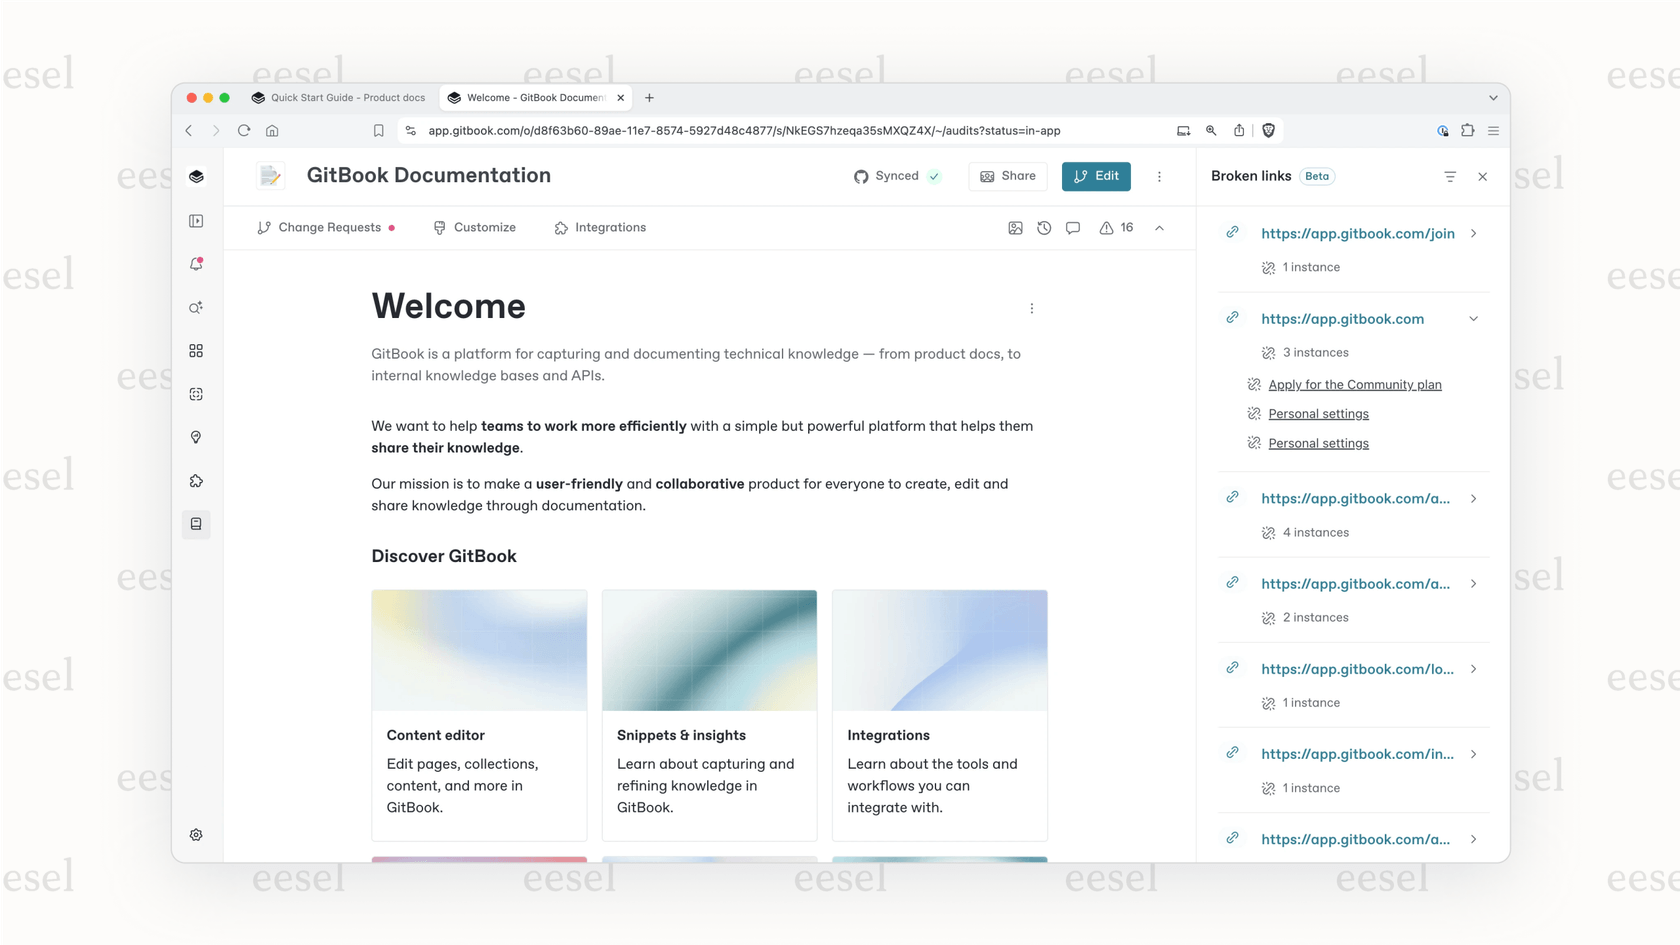
Task: Open the filter icon in Broken links panel
Action: (1450, 176)
